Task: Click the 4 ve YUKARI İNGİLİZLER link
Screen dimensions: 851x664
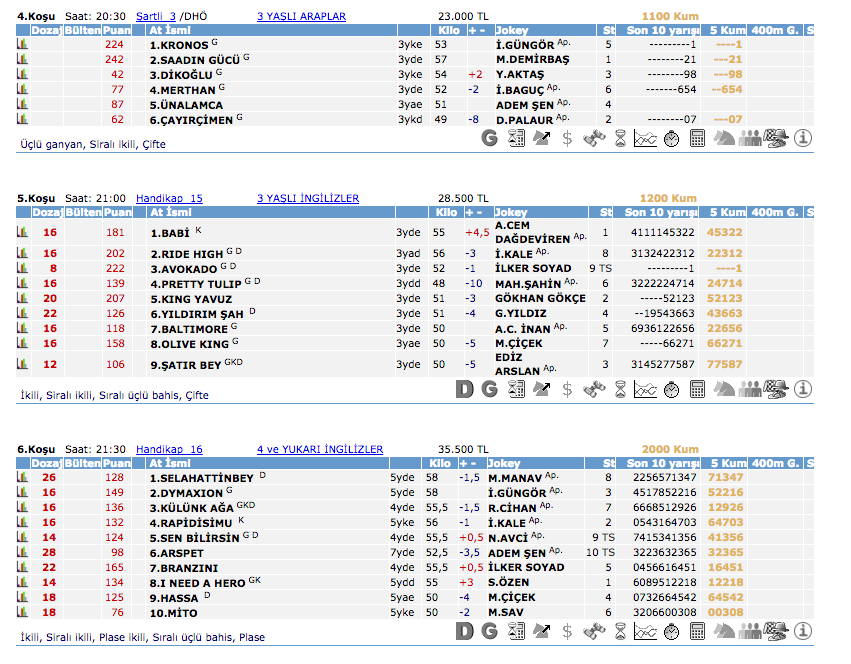Action: (319, 450)
